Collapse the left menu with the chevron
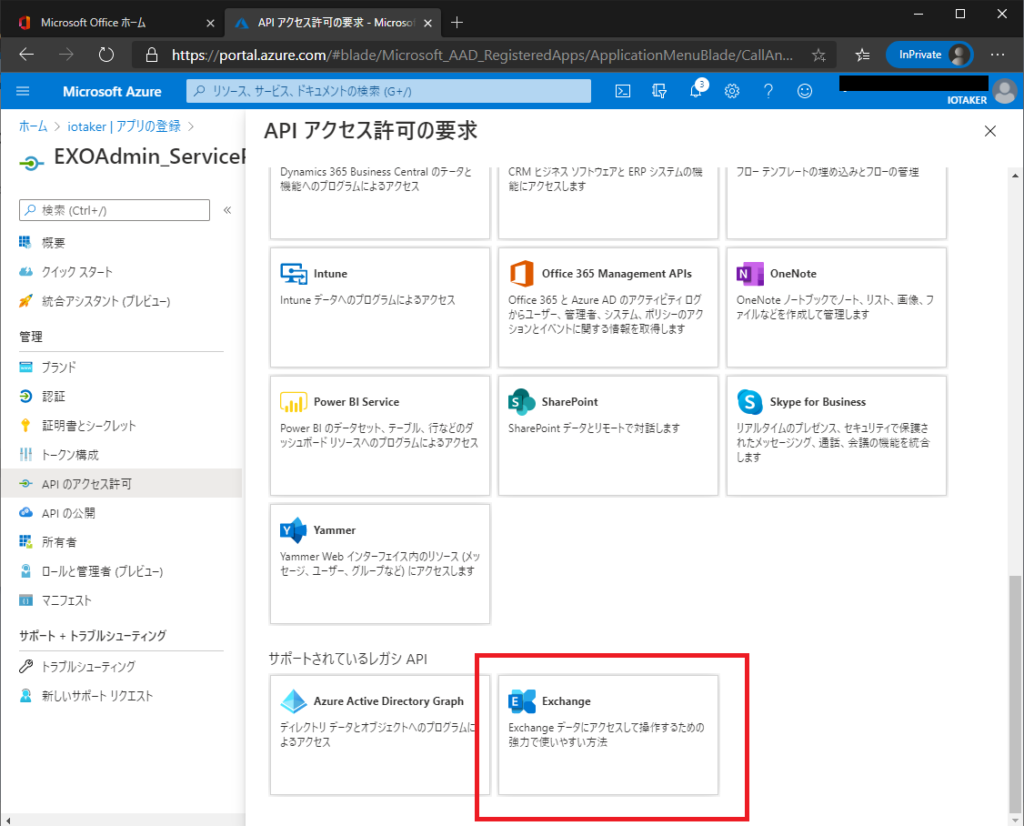1024x826 pixels. [227, 210]
